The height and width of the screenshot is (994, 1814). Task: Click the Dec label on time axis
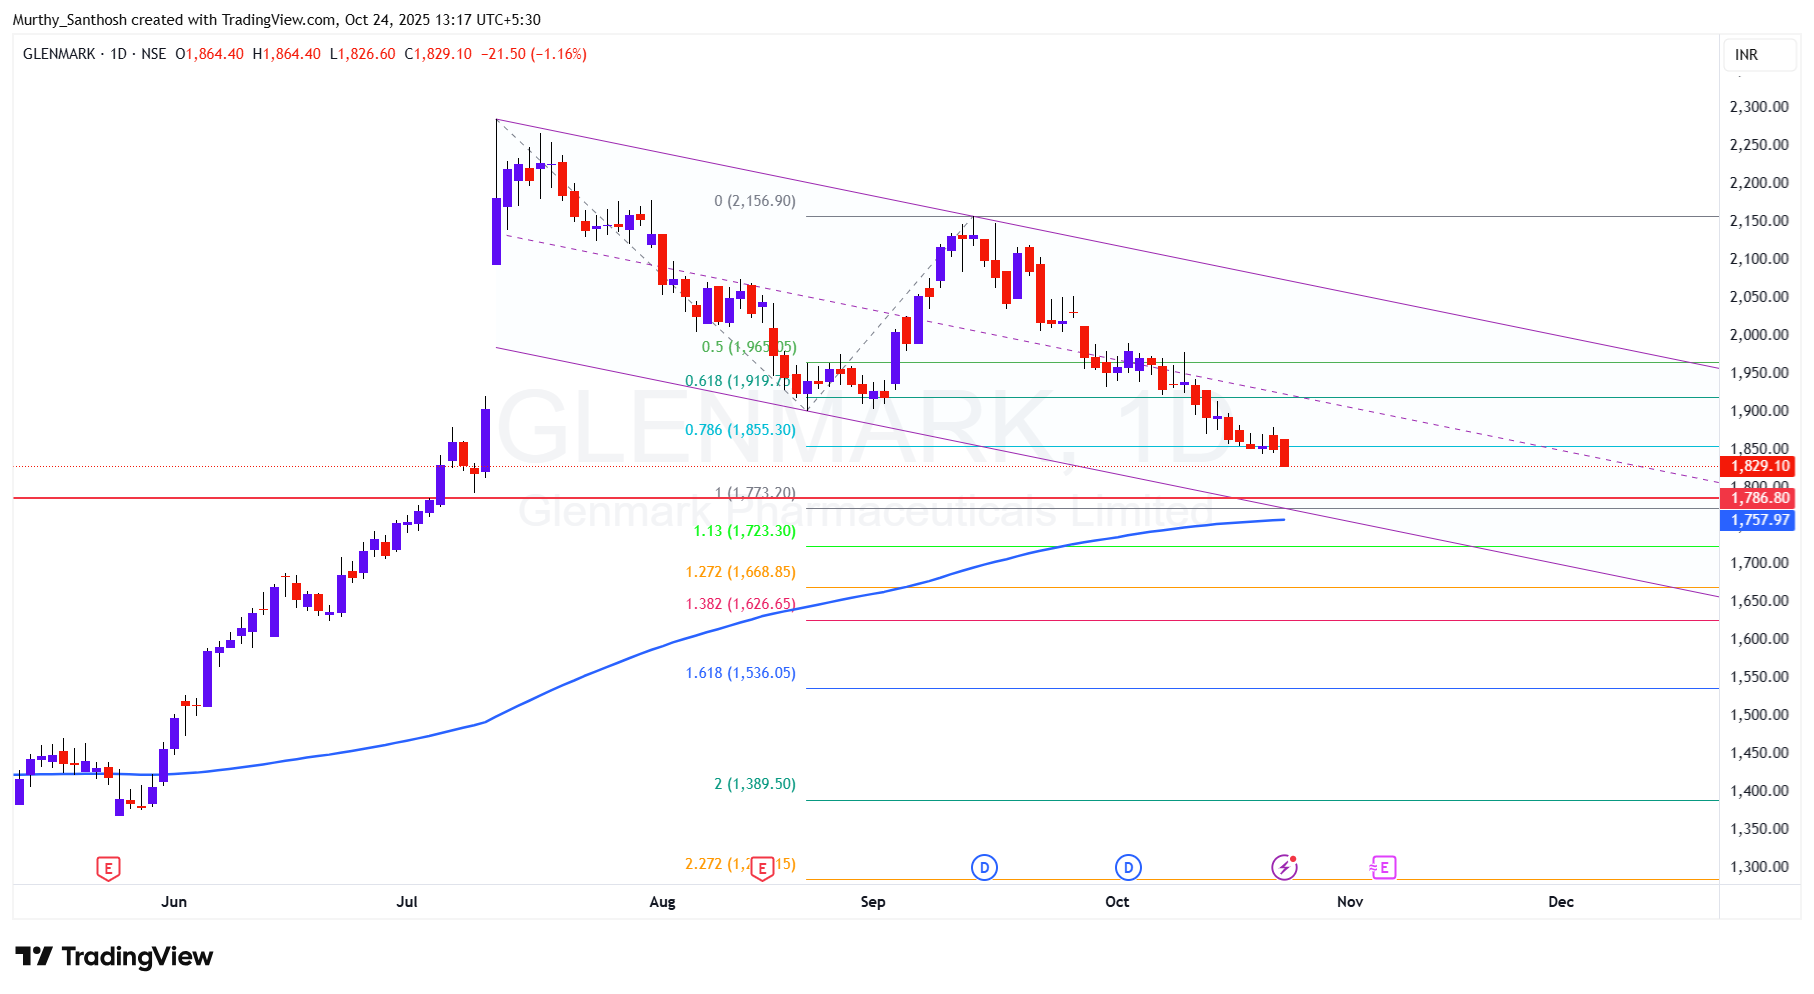coord(1561,902)
